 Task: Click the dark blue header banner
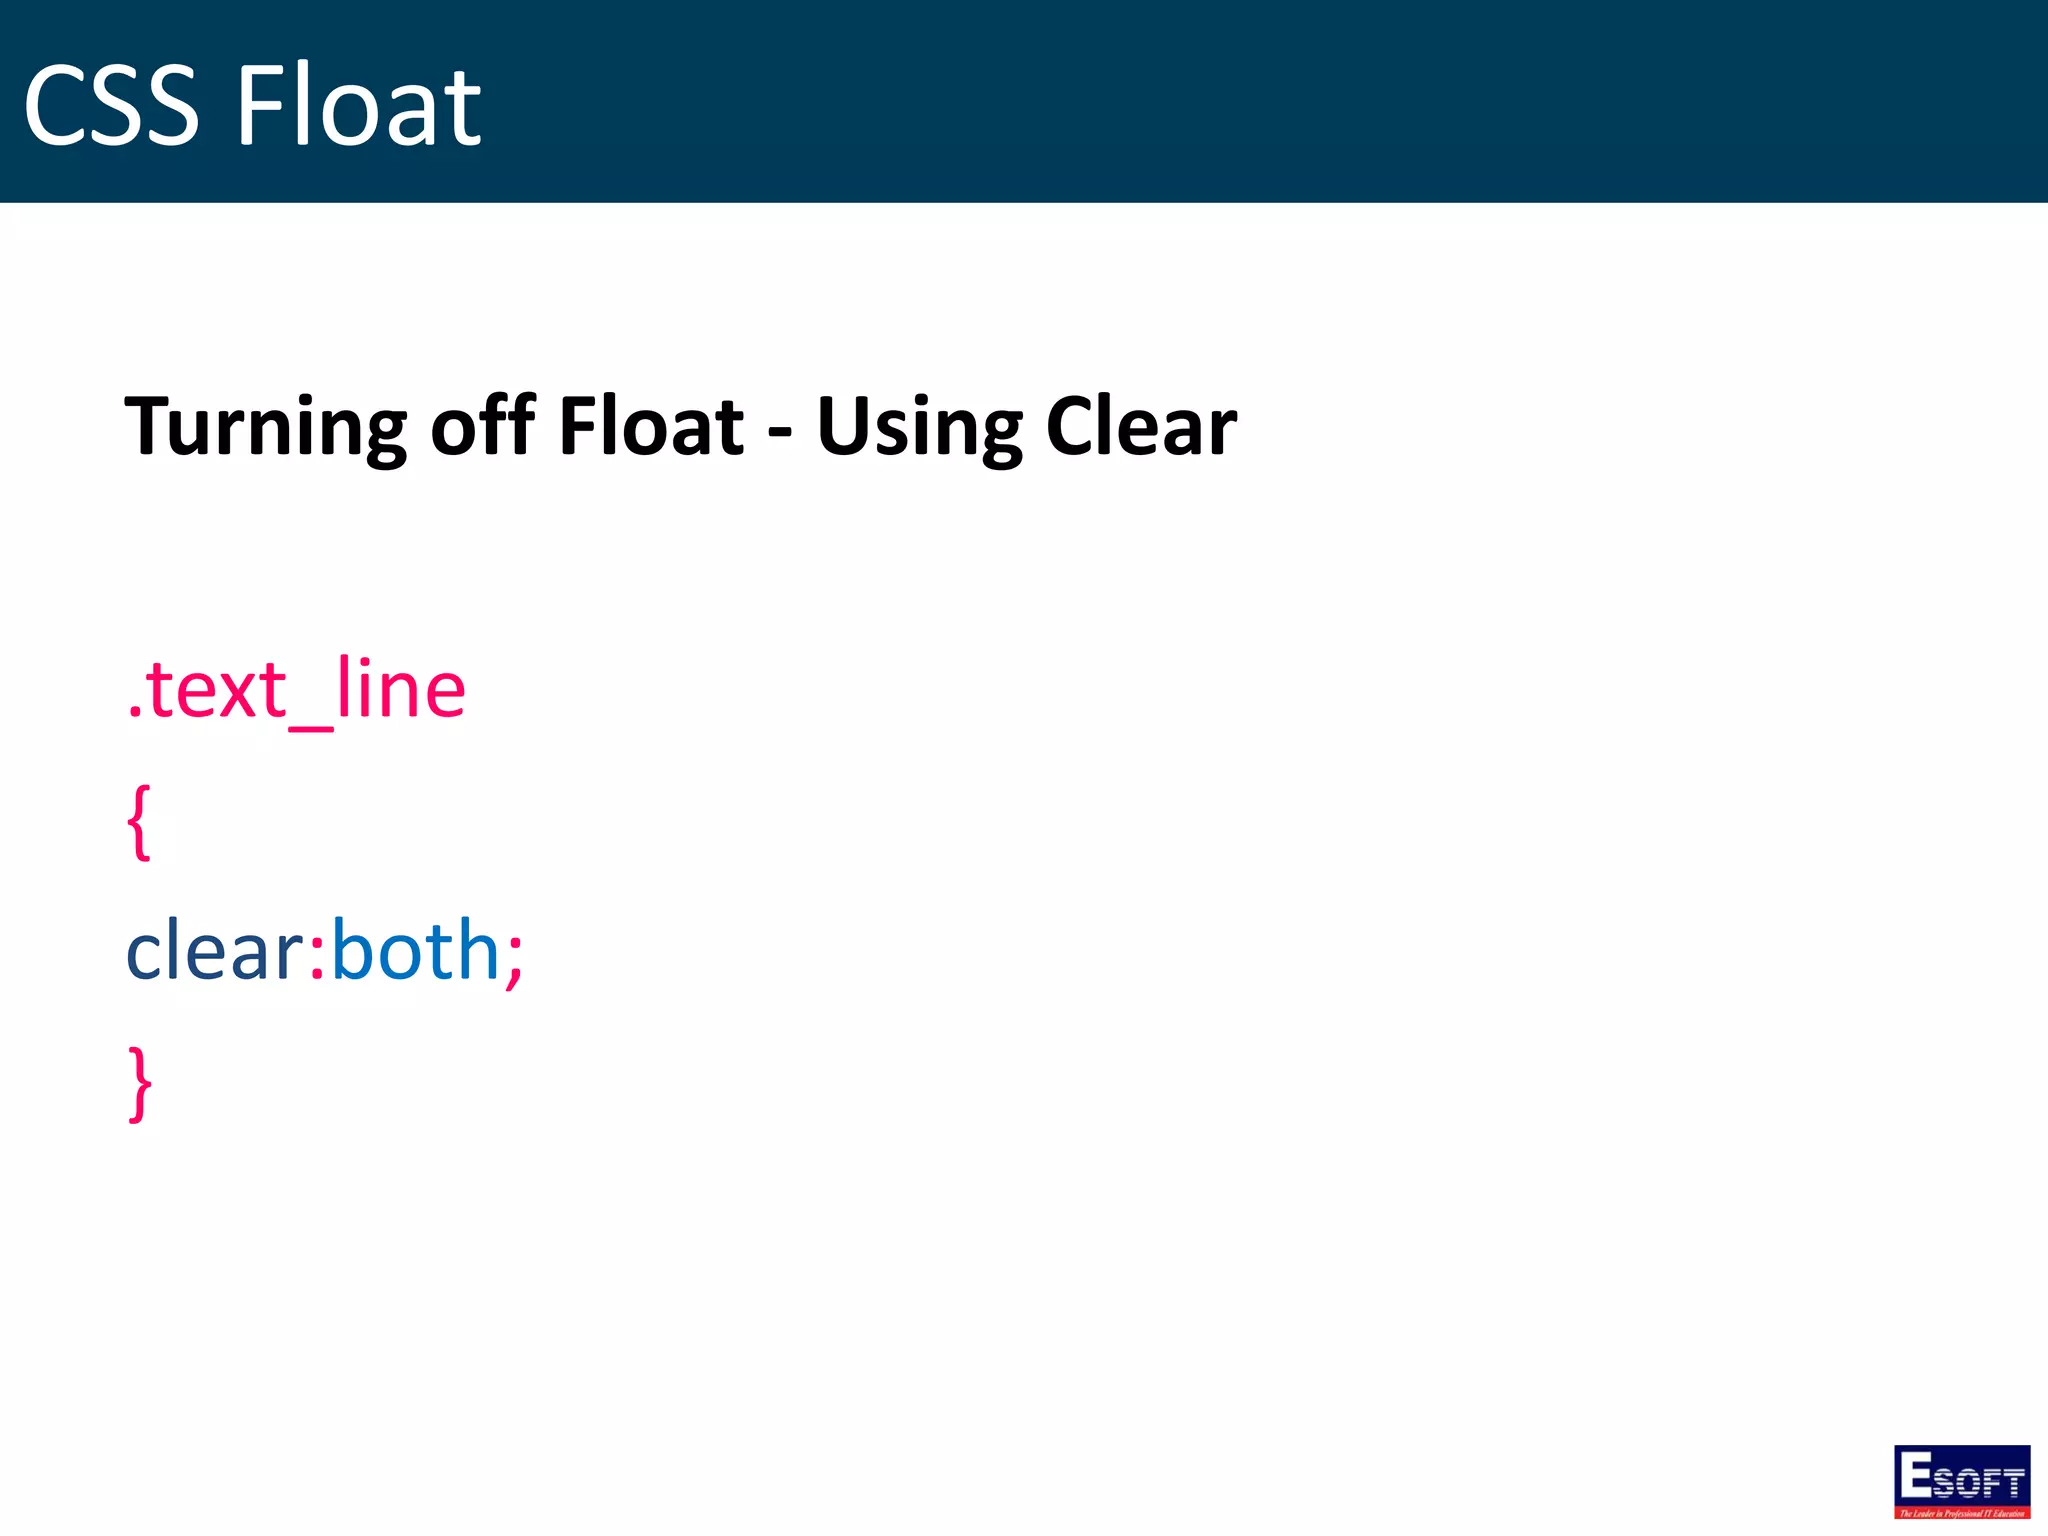coord(1024,101)
